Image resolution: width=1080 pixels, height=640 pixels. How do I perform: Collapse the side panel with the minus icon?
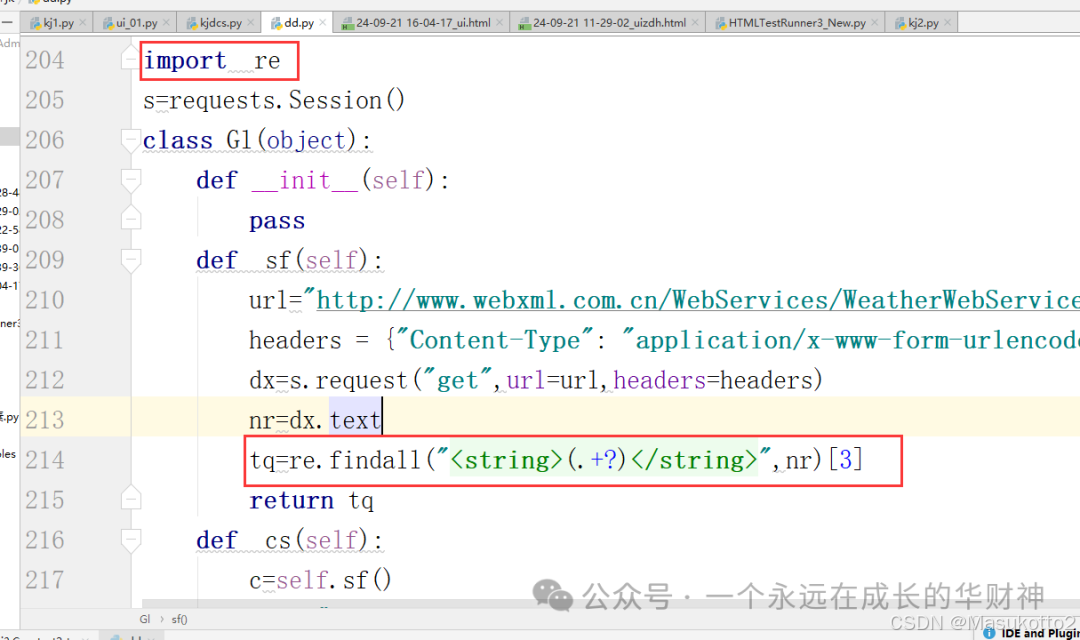tap(7, 23)
